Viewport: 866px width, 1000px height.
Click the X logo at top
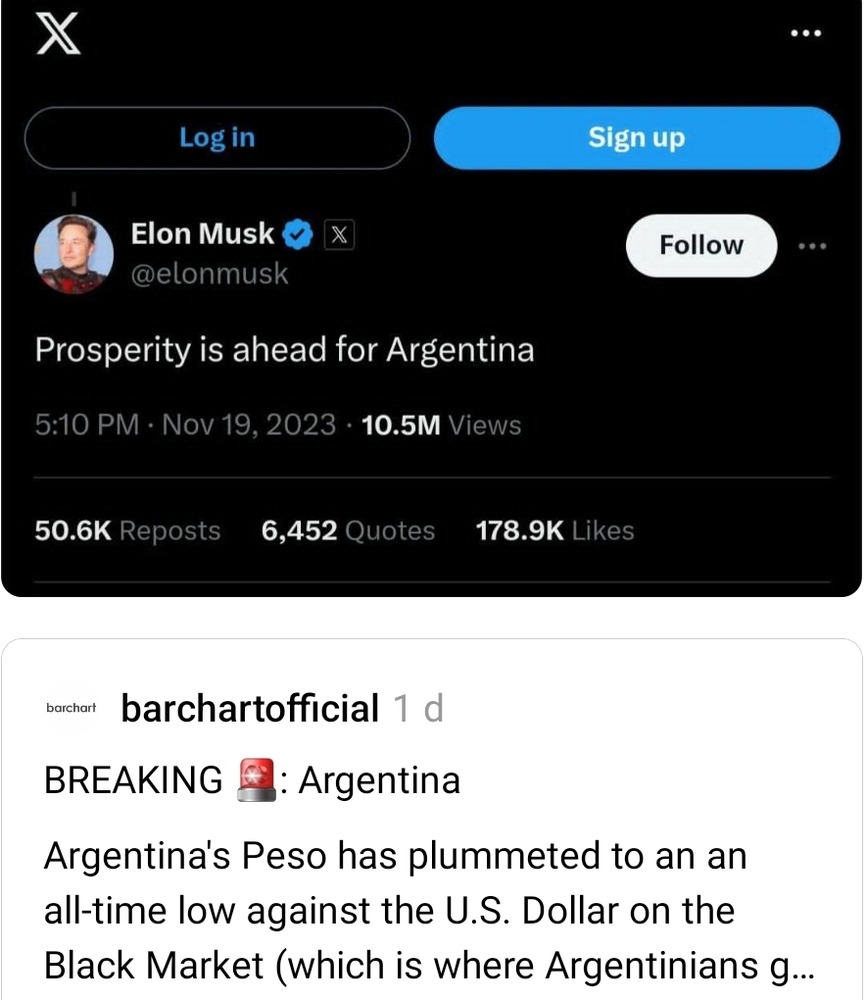click(59, 38)
